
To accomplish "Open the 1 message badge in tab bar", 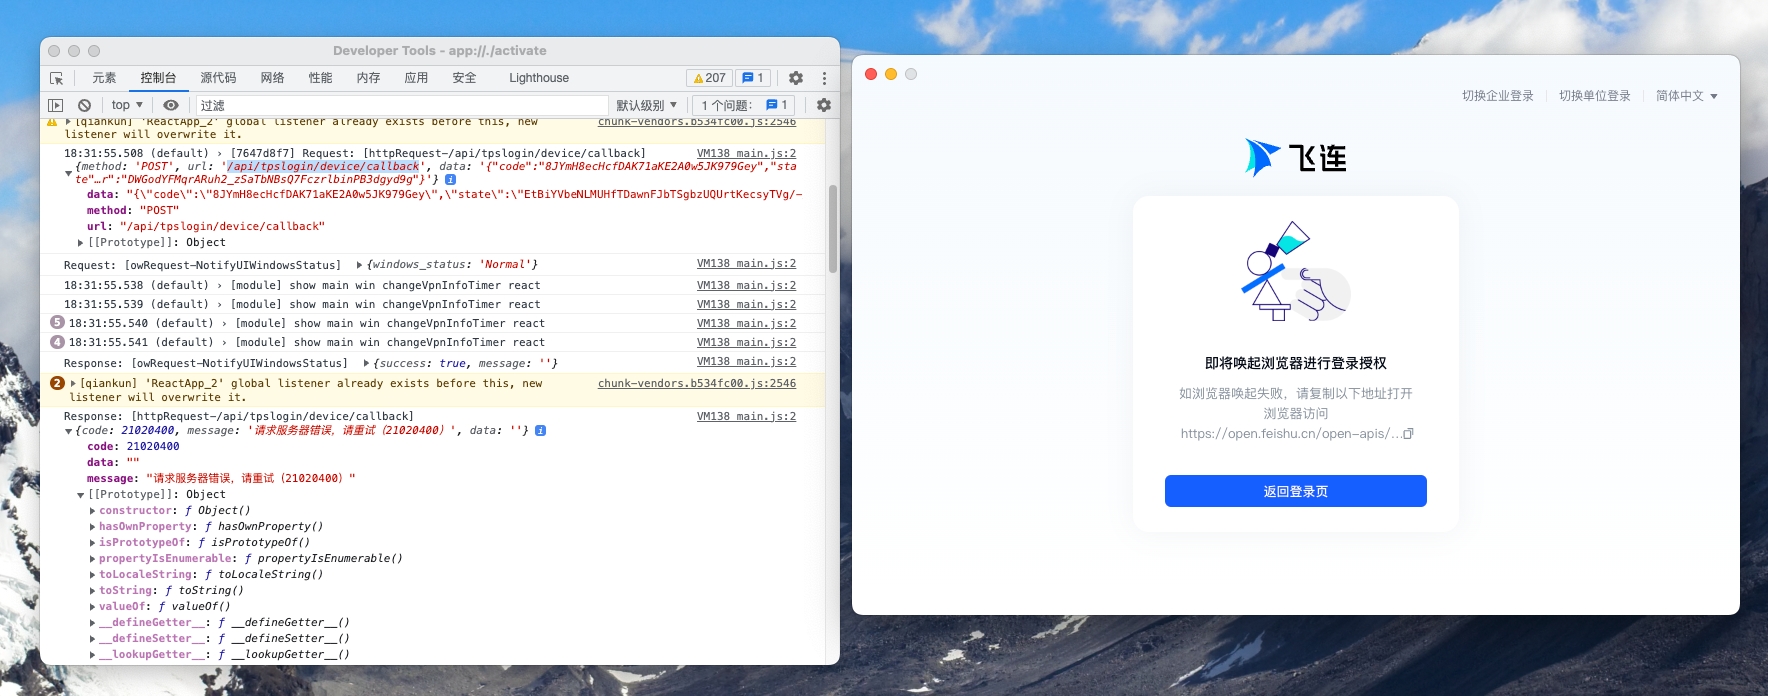I will tap(753, 78).
